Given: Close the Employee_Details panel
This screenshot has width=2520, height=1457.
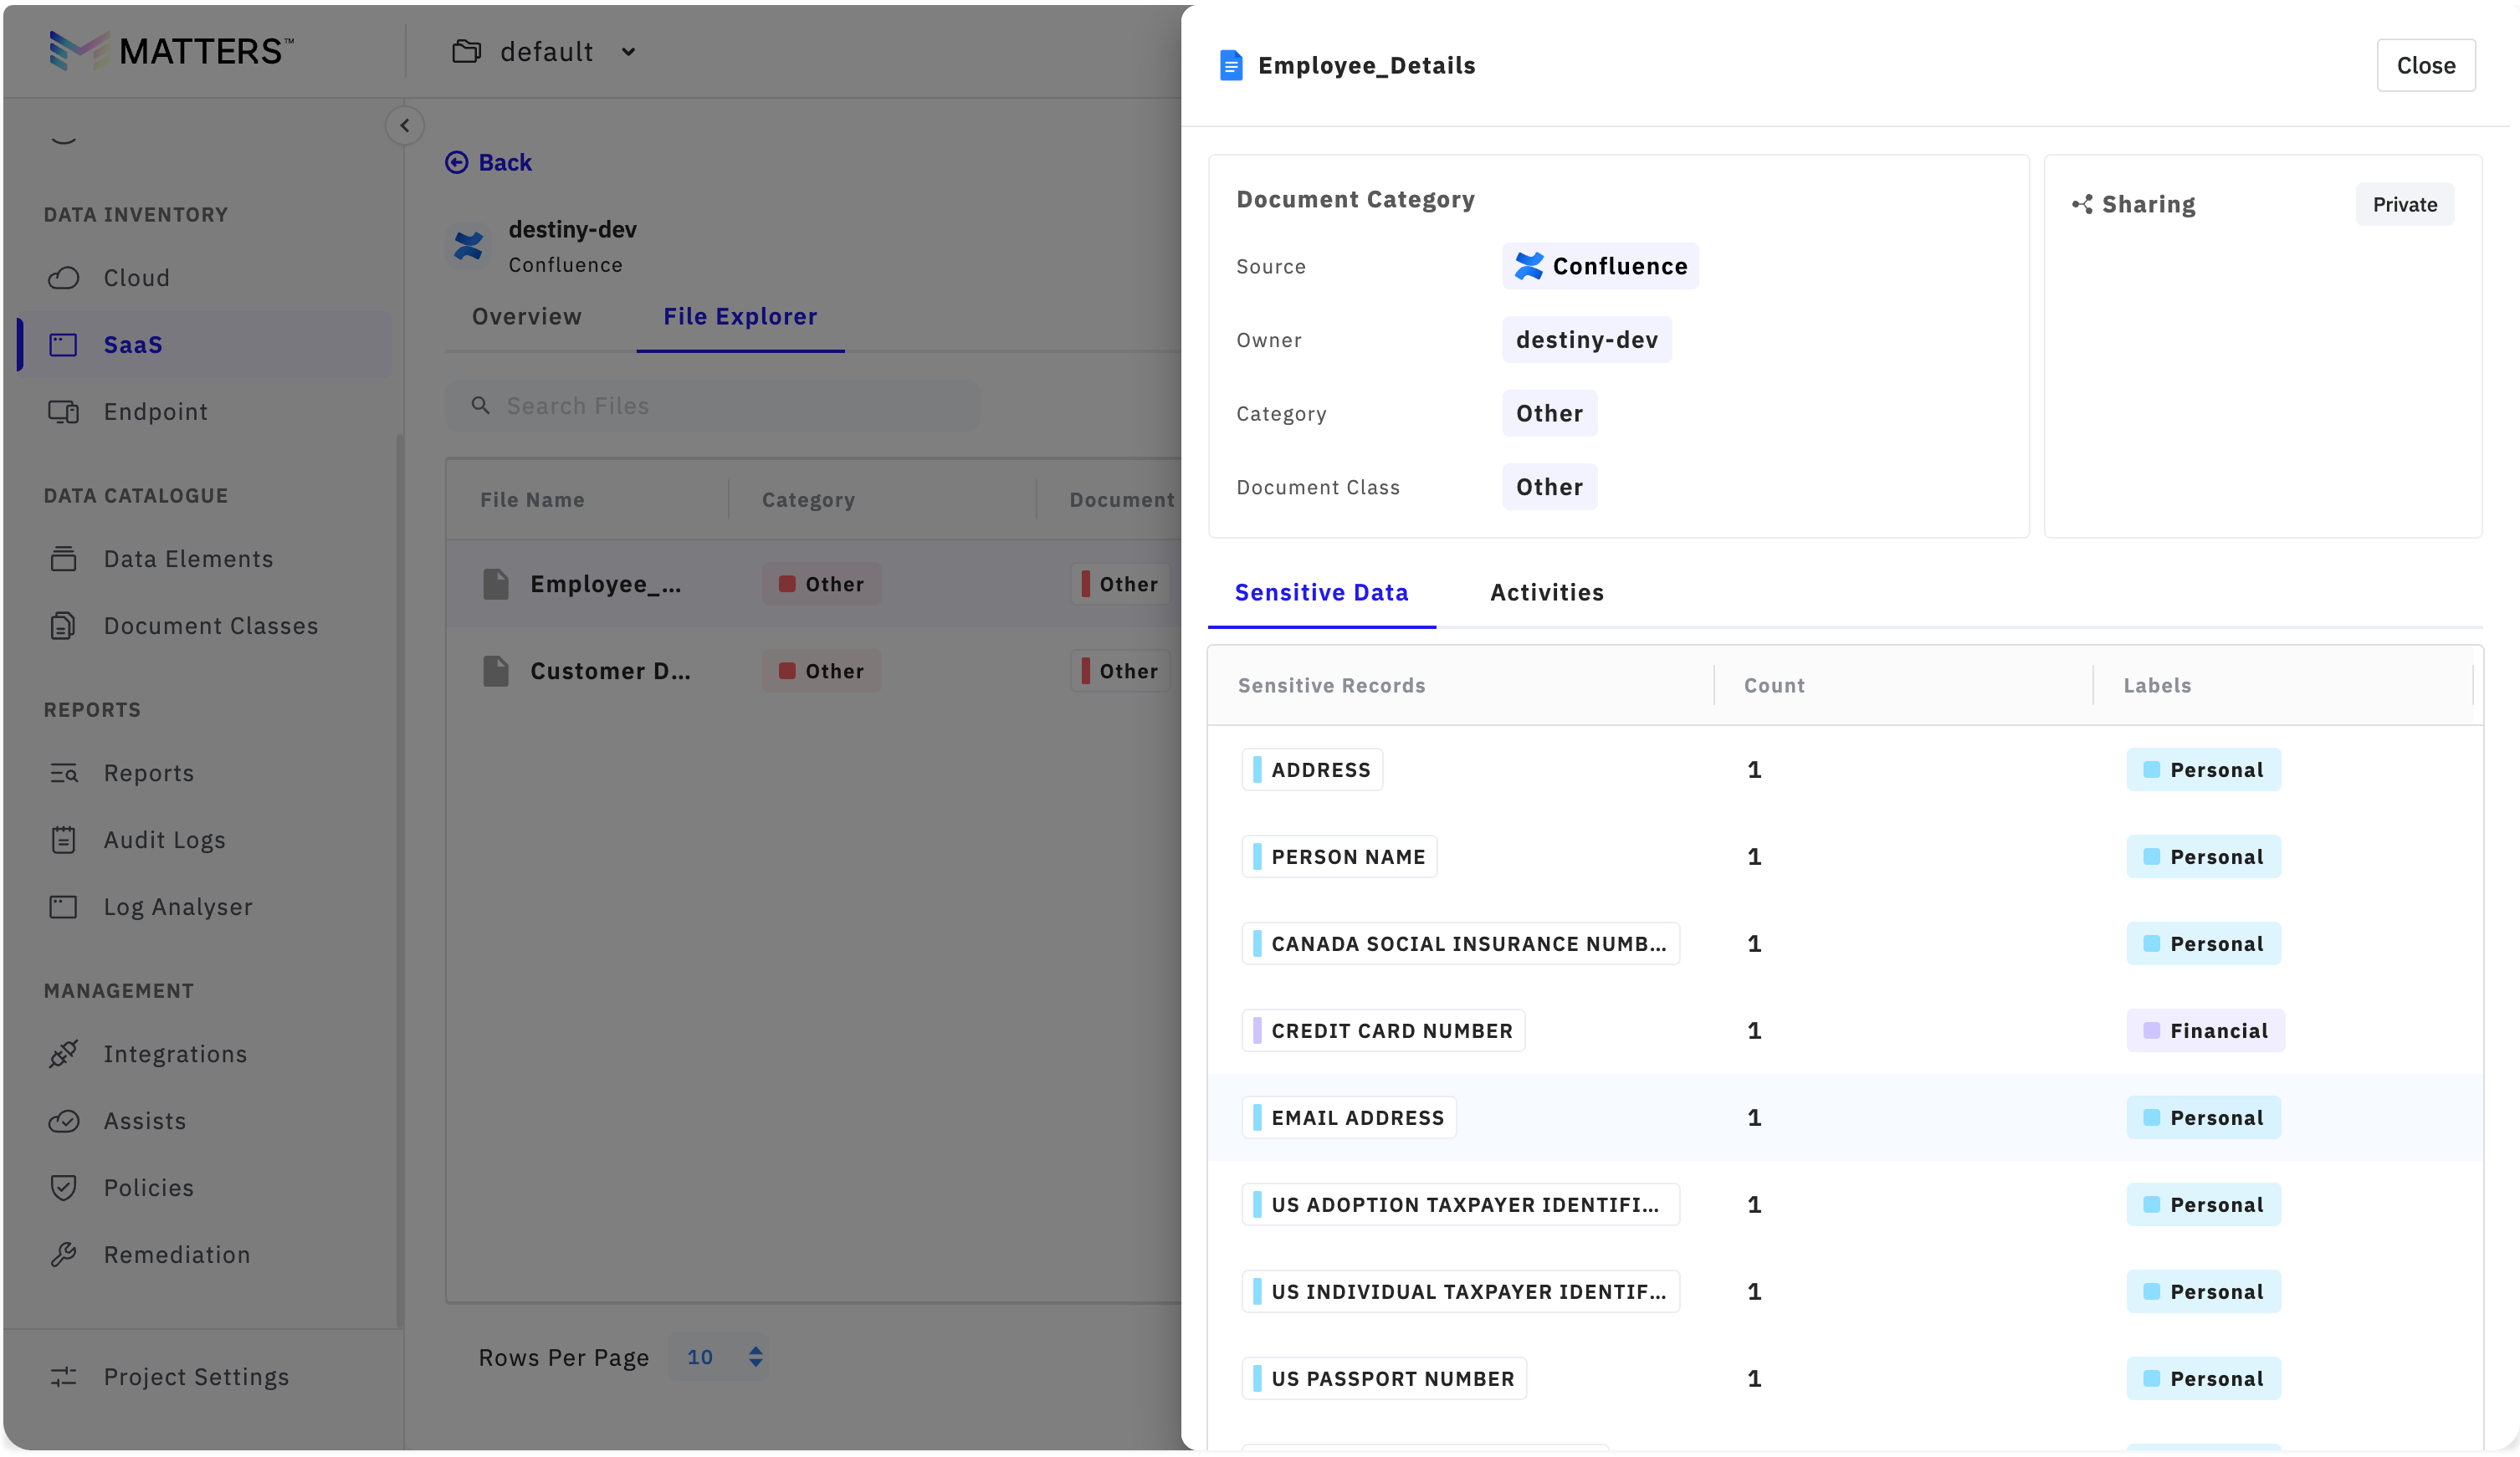Looking at the screenshot, I should 2426,65.
